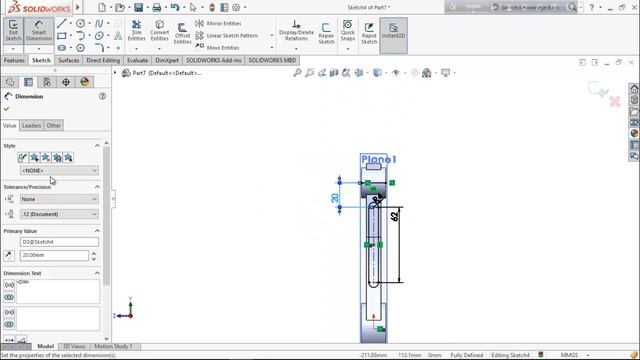640x360 pixels.
Task: Click Offset Entities tool
Action: (182, 33)
